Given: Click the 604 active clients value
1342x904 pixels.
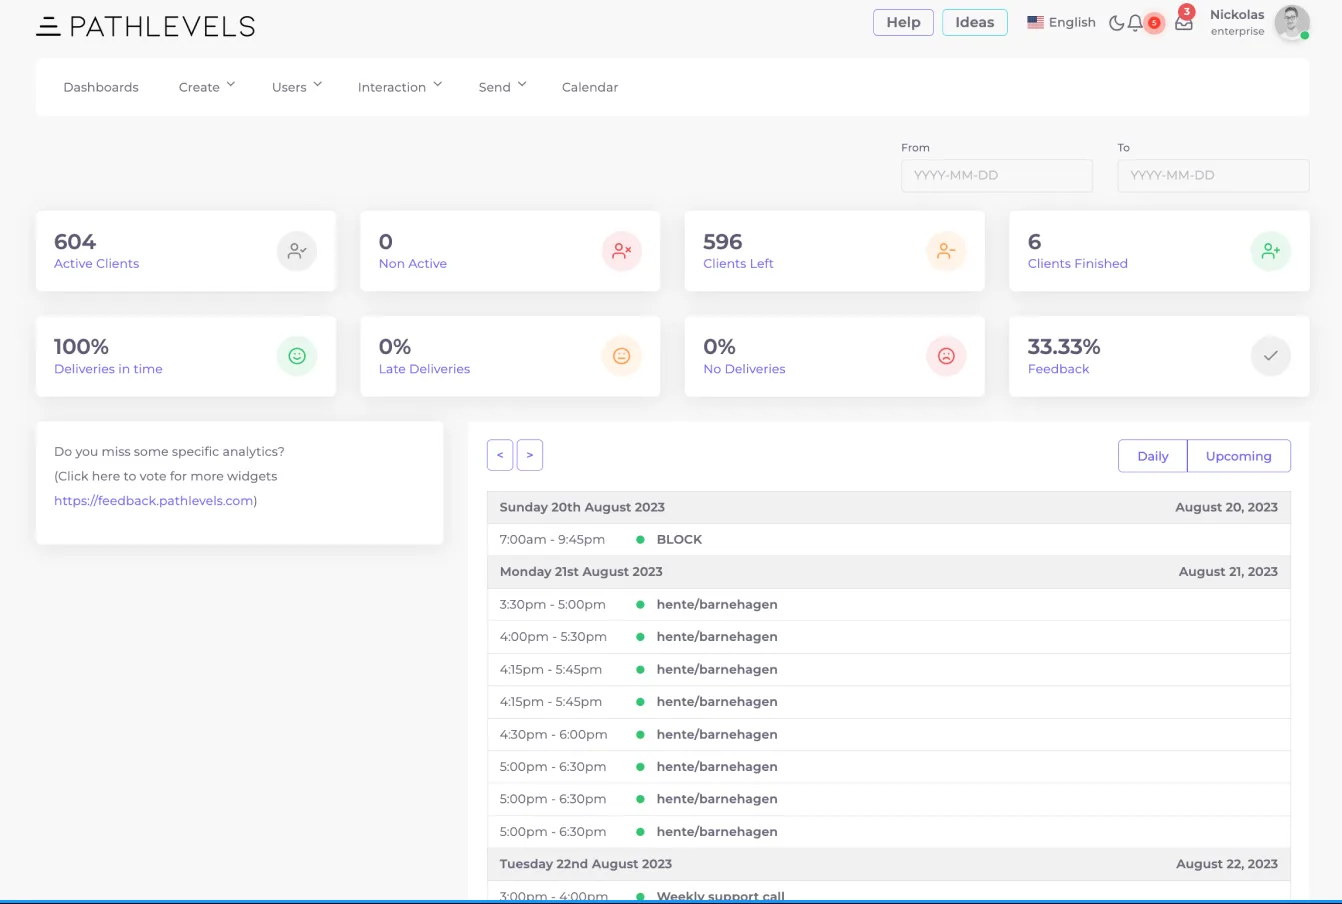Looking at the screenshot, I should 75,242.
